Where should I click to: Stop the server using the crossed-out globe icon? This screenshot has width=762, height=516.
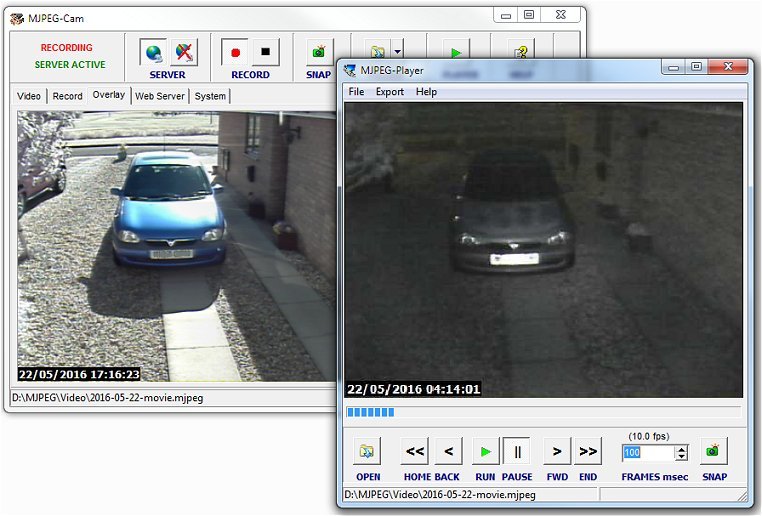(x=184, y=52)
